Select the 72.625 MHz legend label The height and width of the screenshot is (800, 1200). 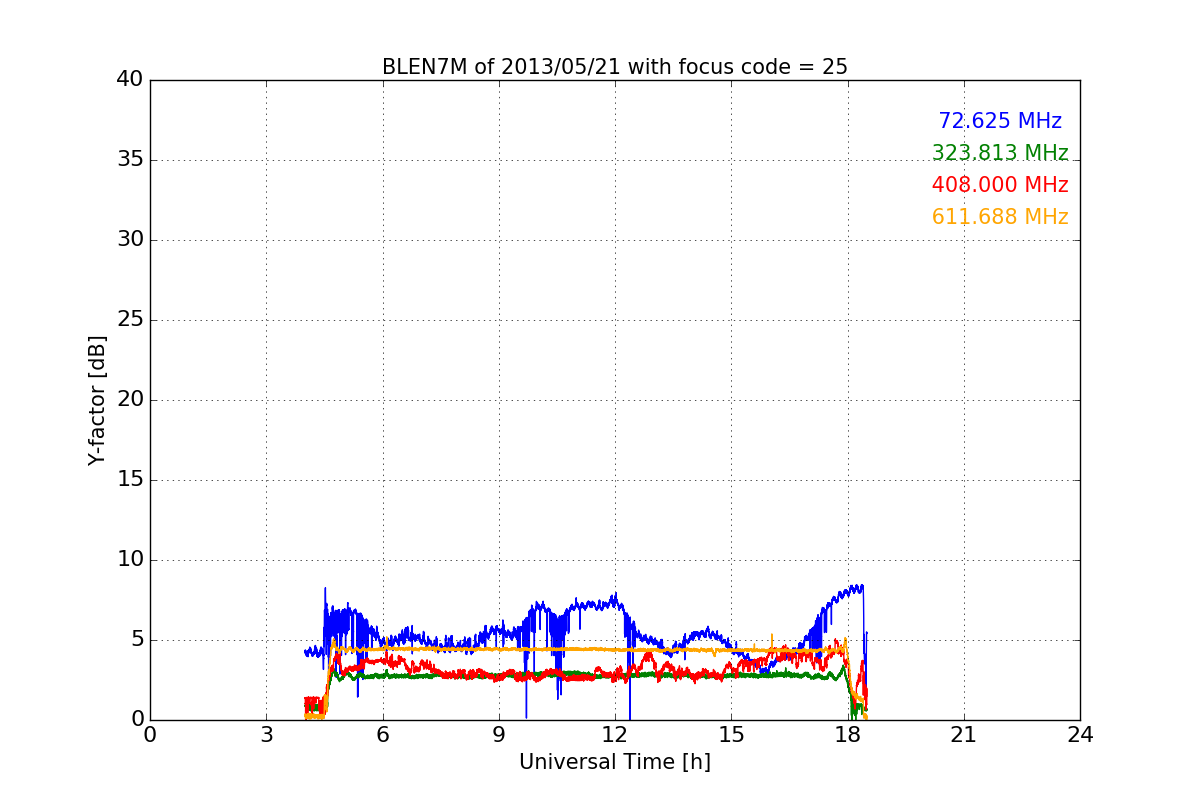click(1000, 121)
